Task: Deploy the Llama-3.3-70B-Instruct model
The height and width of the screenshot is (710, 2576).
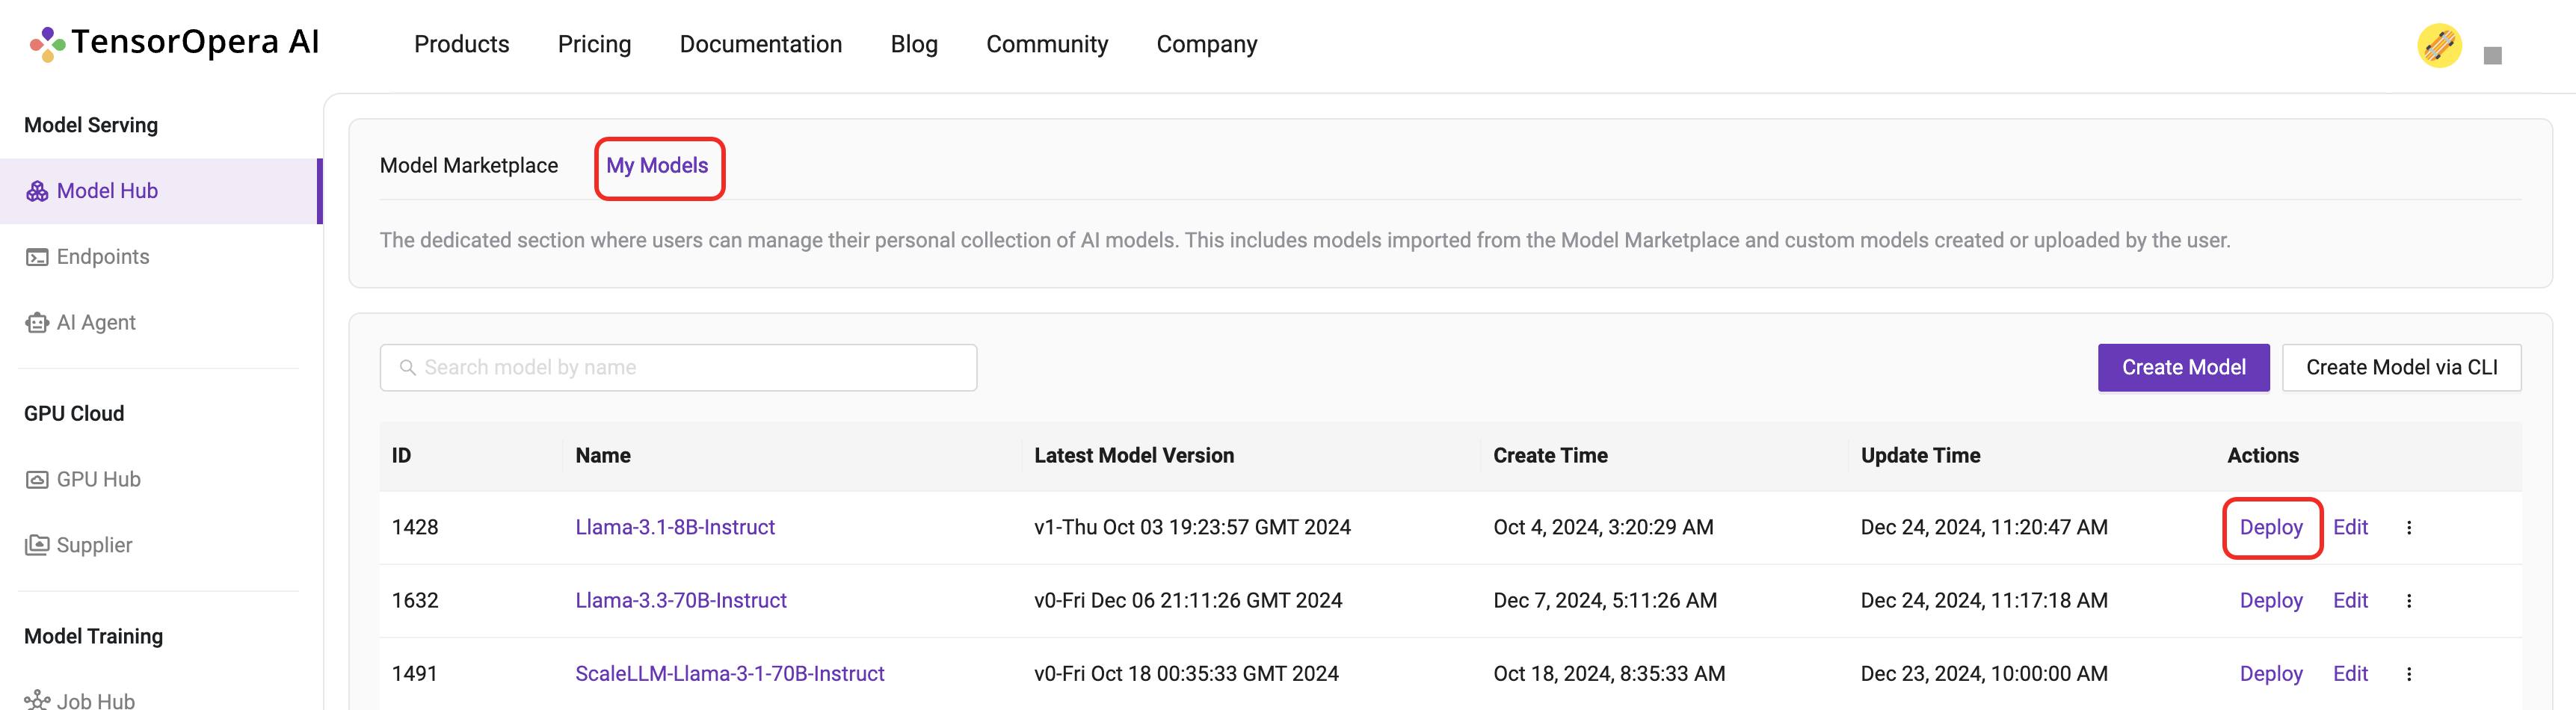Action: coord(2271,600)
